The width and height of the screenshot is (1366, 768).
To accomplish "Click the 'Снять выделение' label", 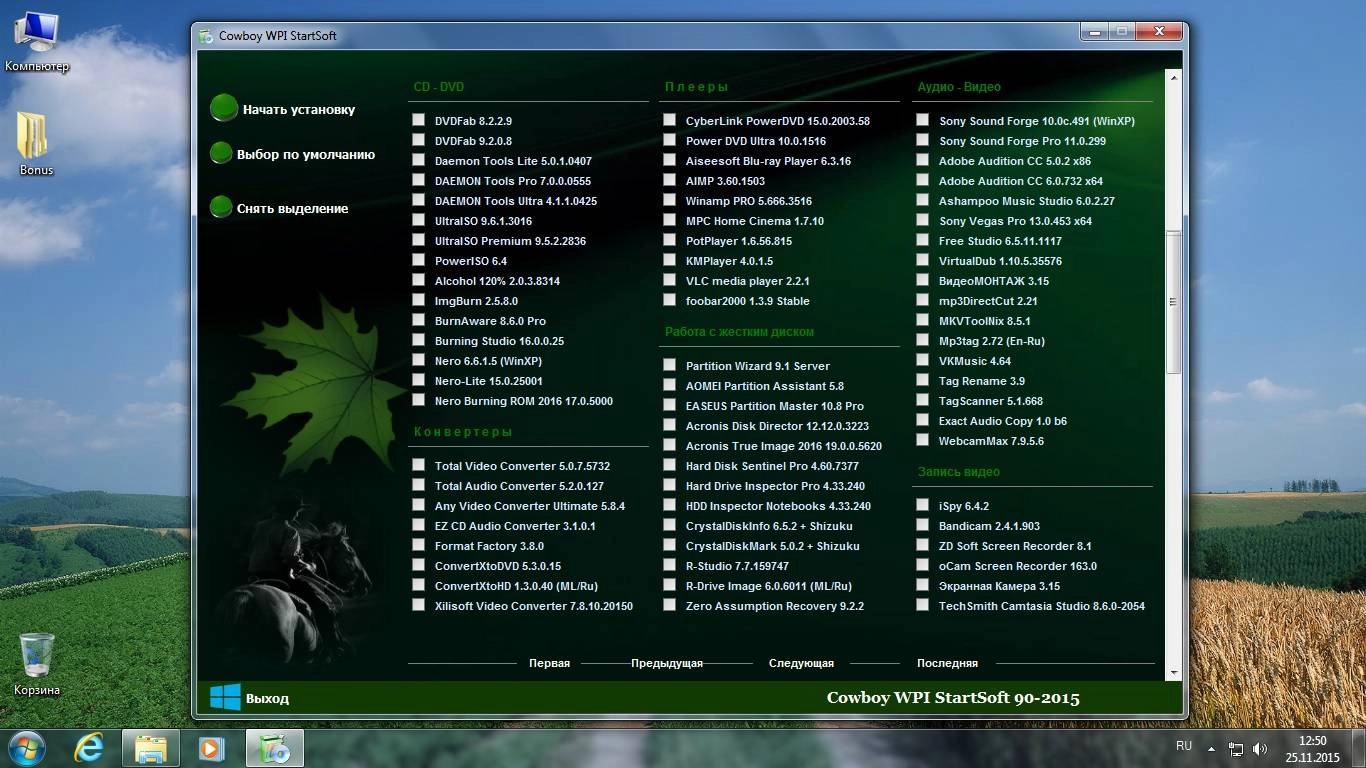I will (292, 209).
